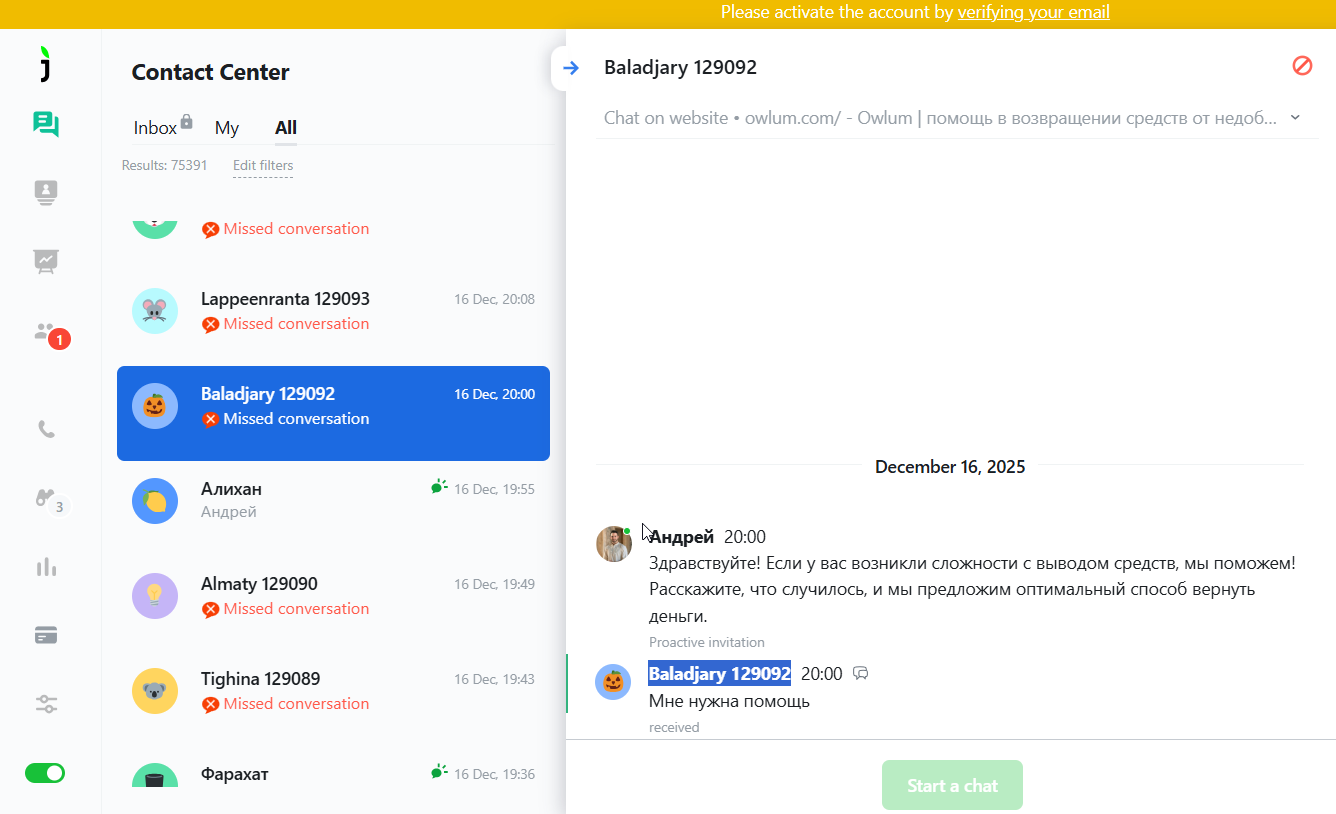Select the Baladjary 129092 conversation row
The image size is (1336, 814).
[x=333, y=413]
